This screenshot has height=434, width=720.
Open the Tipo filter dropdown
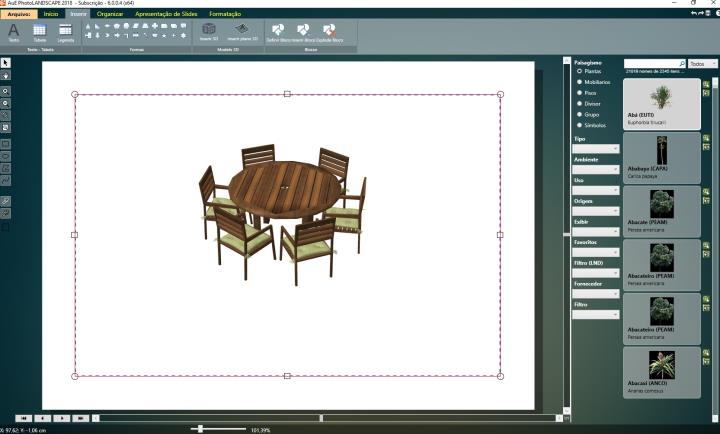pyautogui.click(x=596, y=149)
